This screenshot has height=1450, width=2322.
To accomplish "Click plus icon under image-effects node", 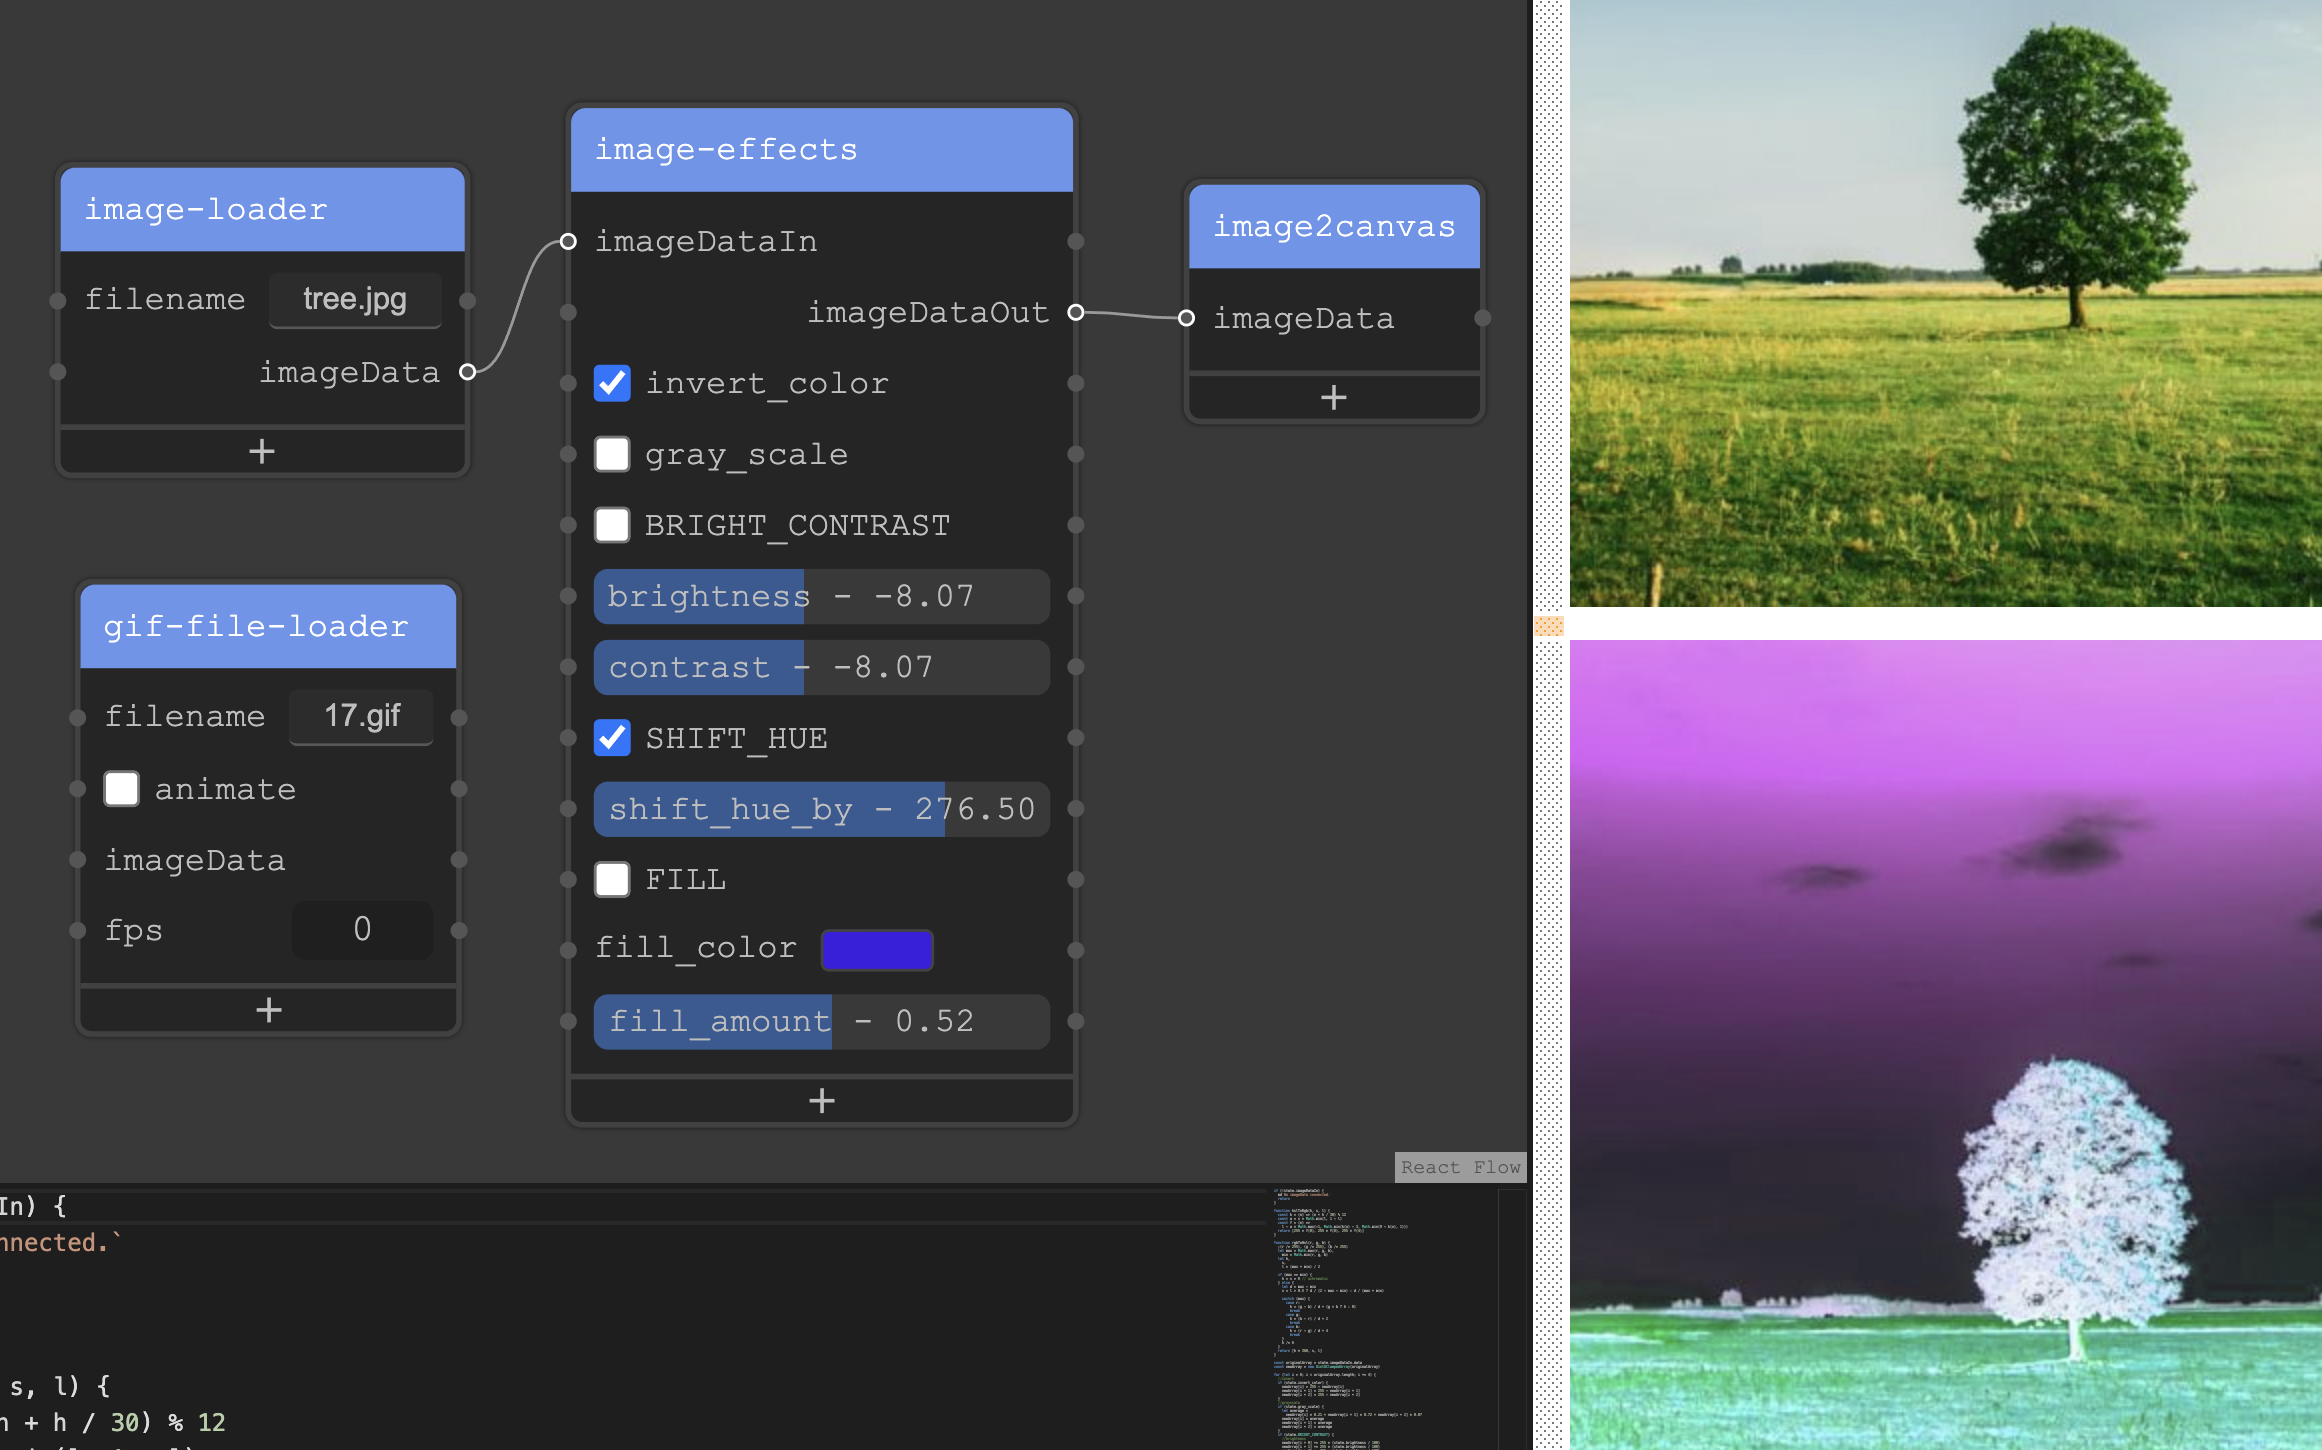I will [x=821, y=1101].
